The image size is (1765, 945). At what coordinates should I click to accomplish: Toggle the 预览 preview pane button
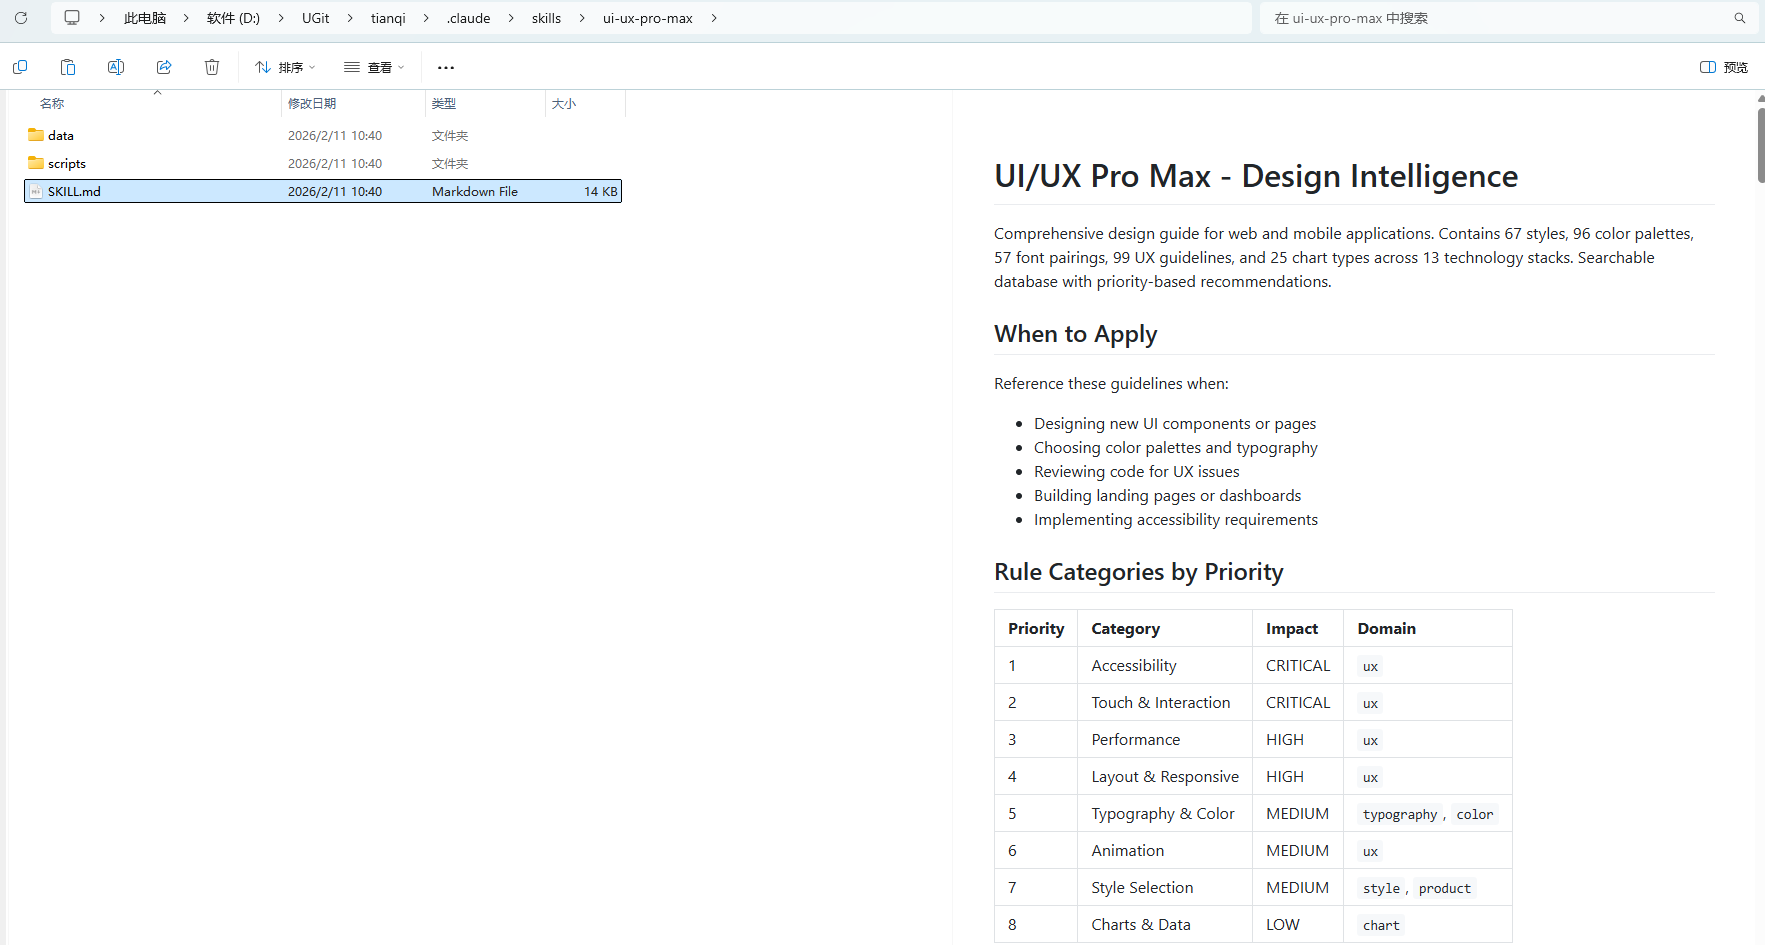1723,67
